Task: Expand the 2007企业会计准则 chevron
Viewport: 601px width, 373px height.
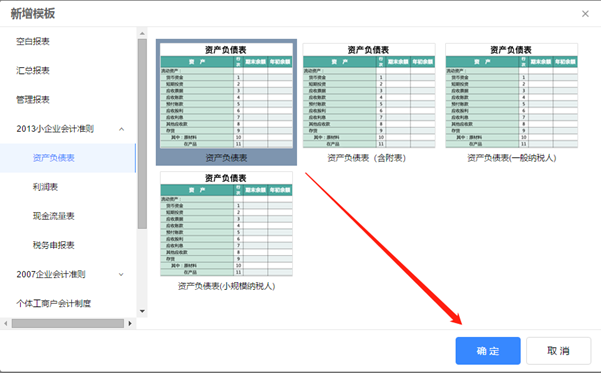Action: click(121, 274)
